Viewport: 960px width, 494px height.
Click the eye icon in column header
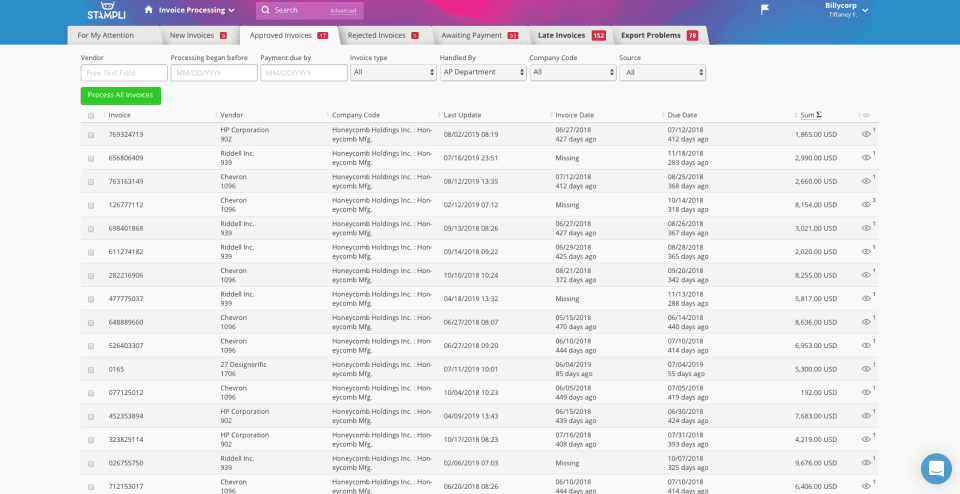click(866, 115)
